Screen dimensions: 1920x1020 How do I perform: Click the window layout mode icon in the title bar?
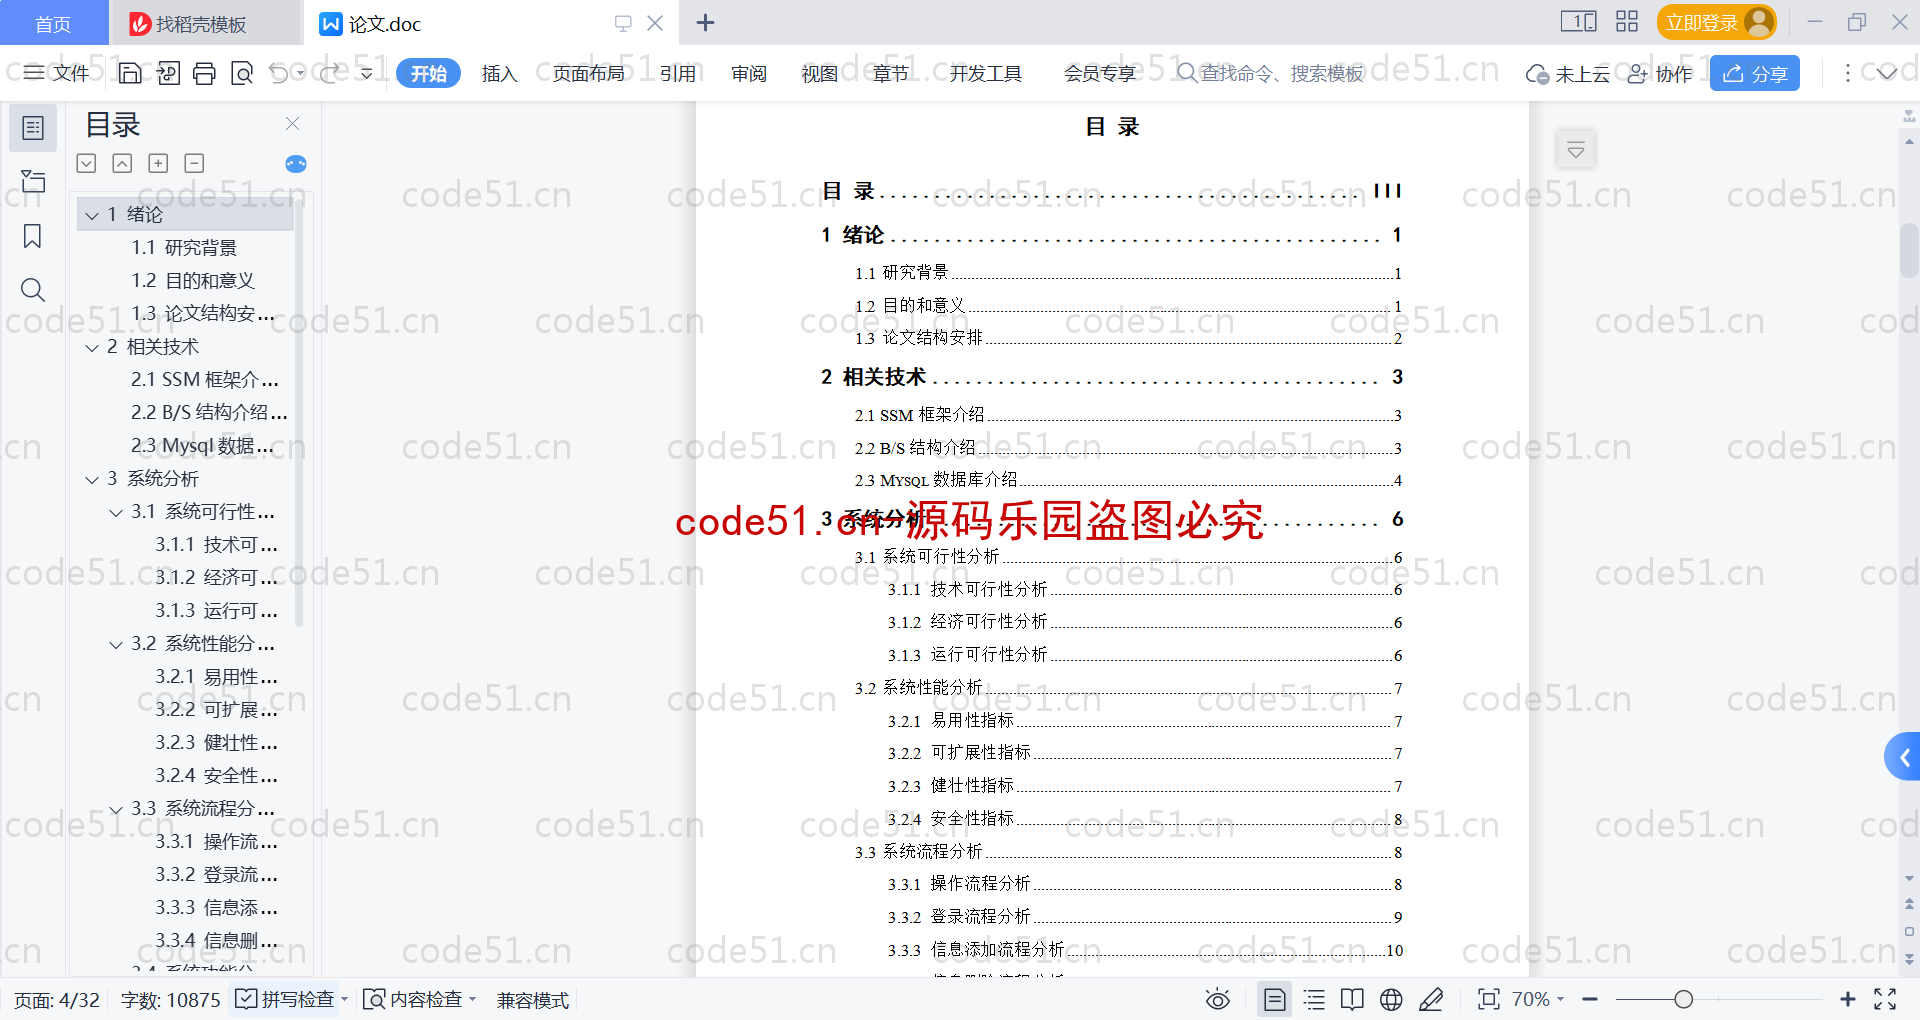pyautogui.click(x=1578, y=22)
